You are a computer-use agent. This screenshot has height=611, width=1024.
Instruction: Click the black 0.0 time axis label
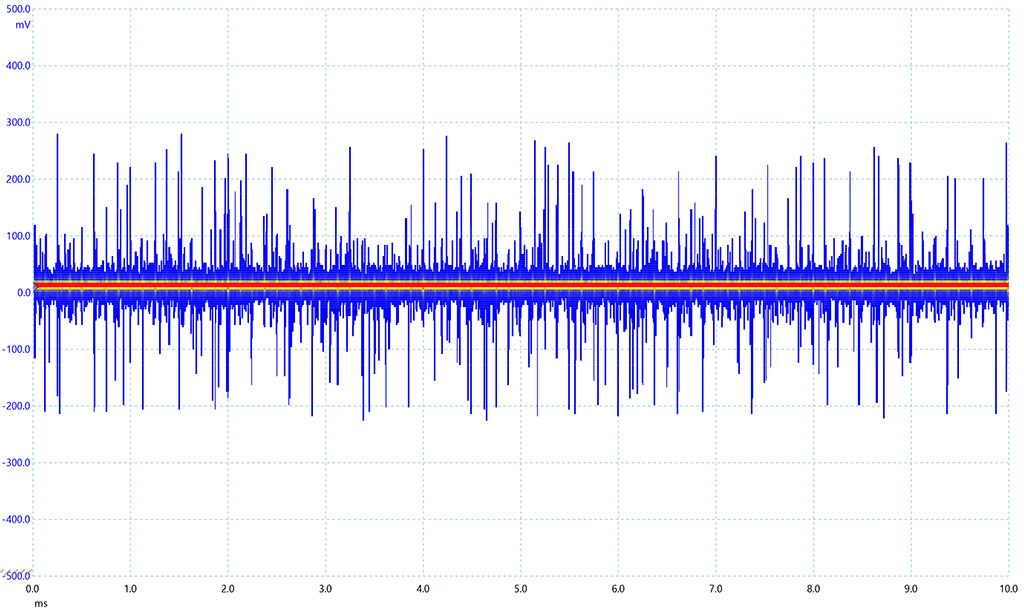[33, 589]
